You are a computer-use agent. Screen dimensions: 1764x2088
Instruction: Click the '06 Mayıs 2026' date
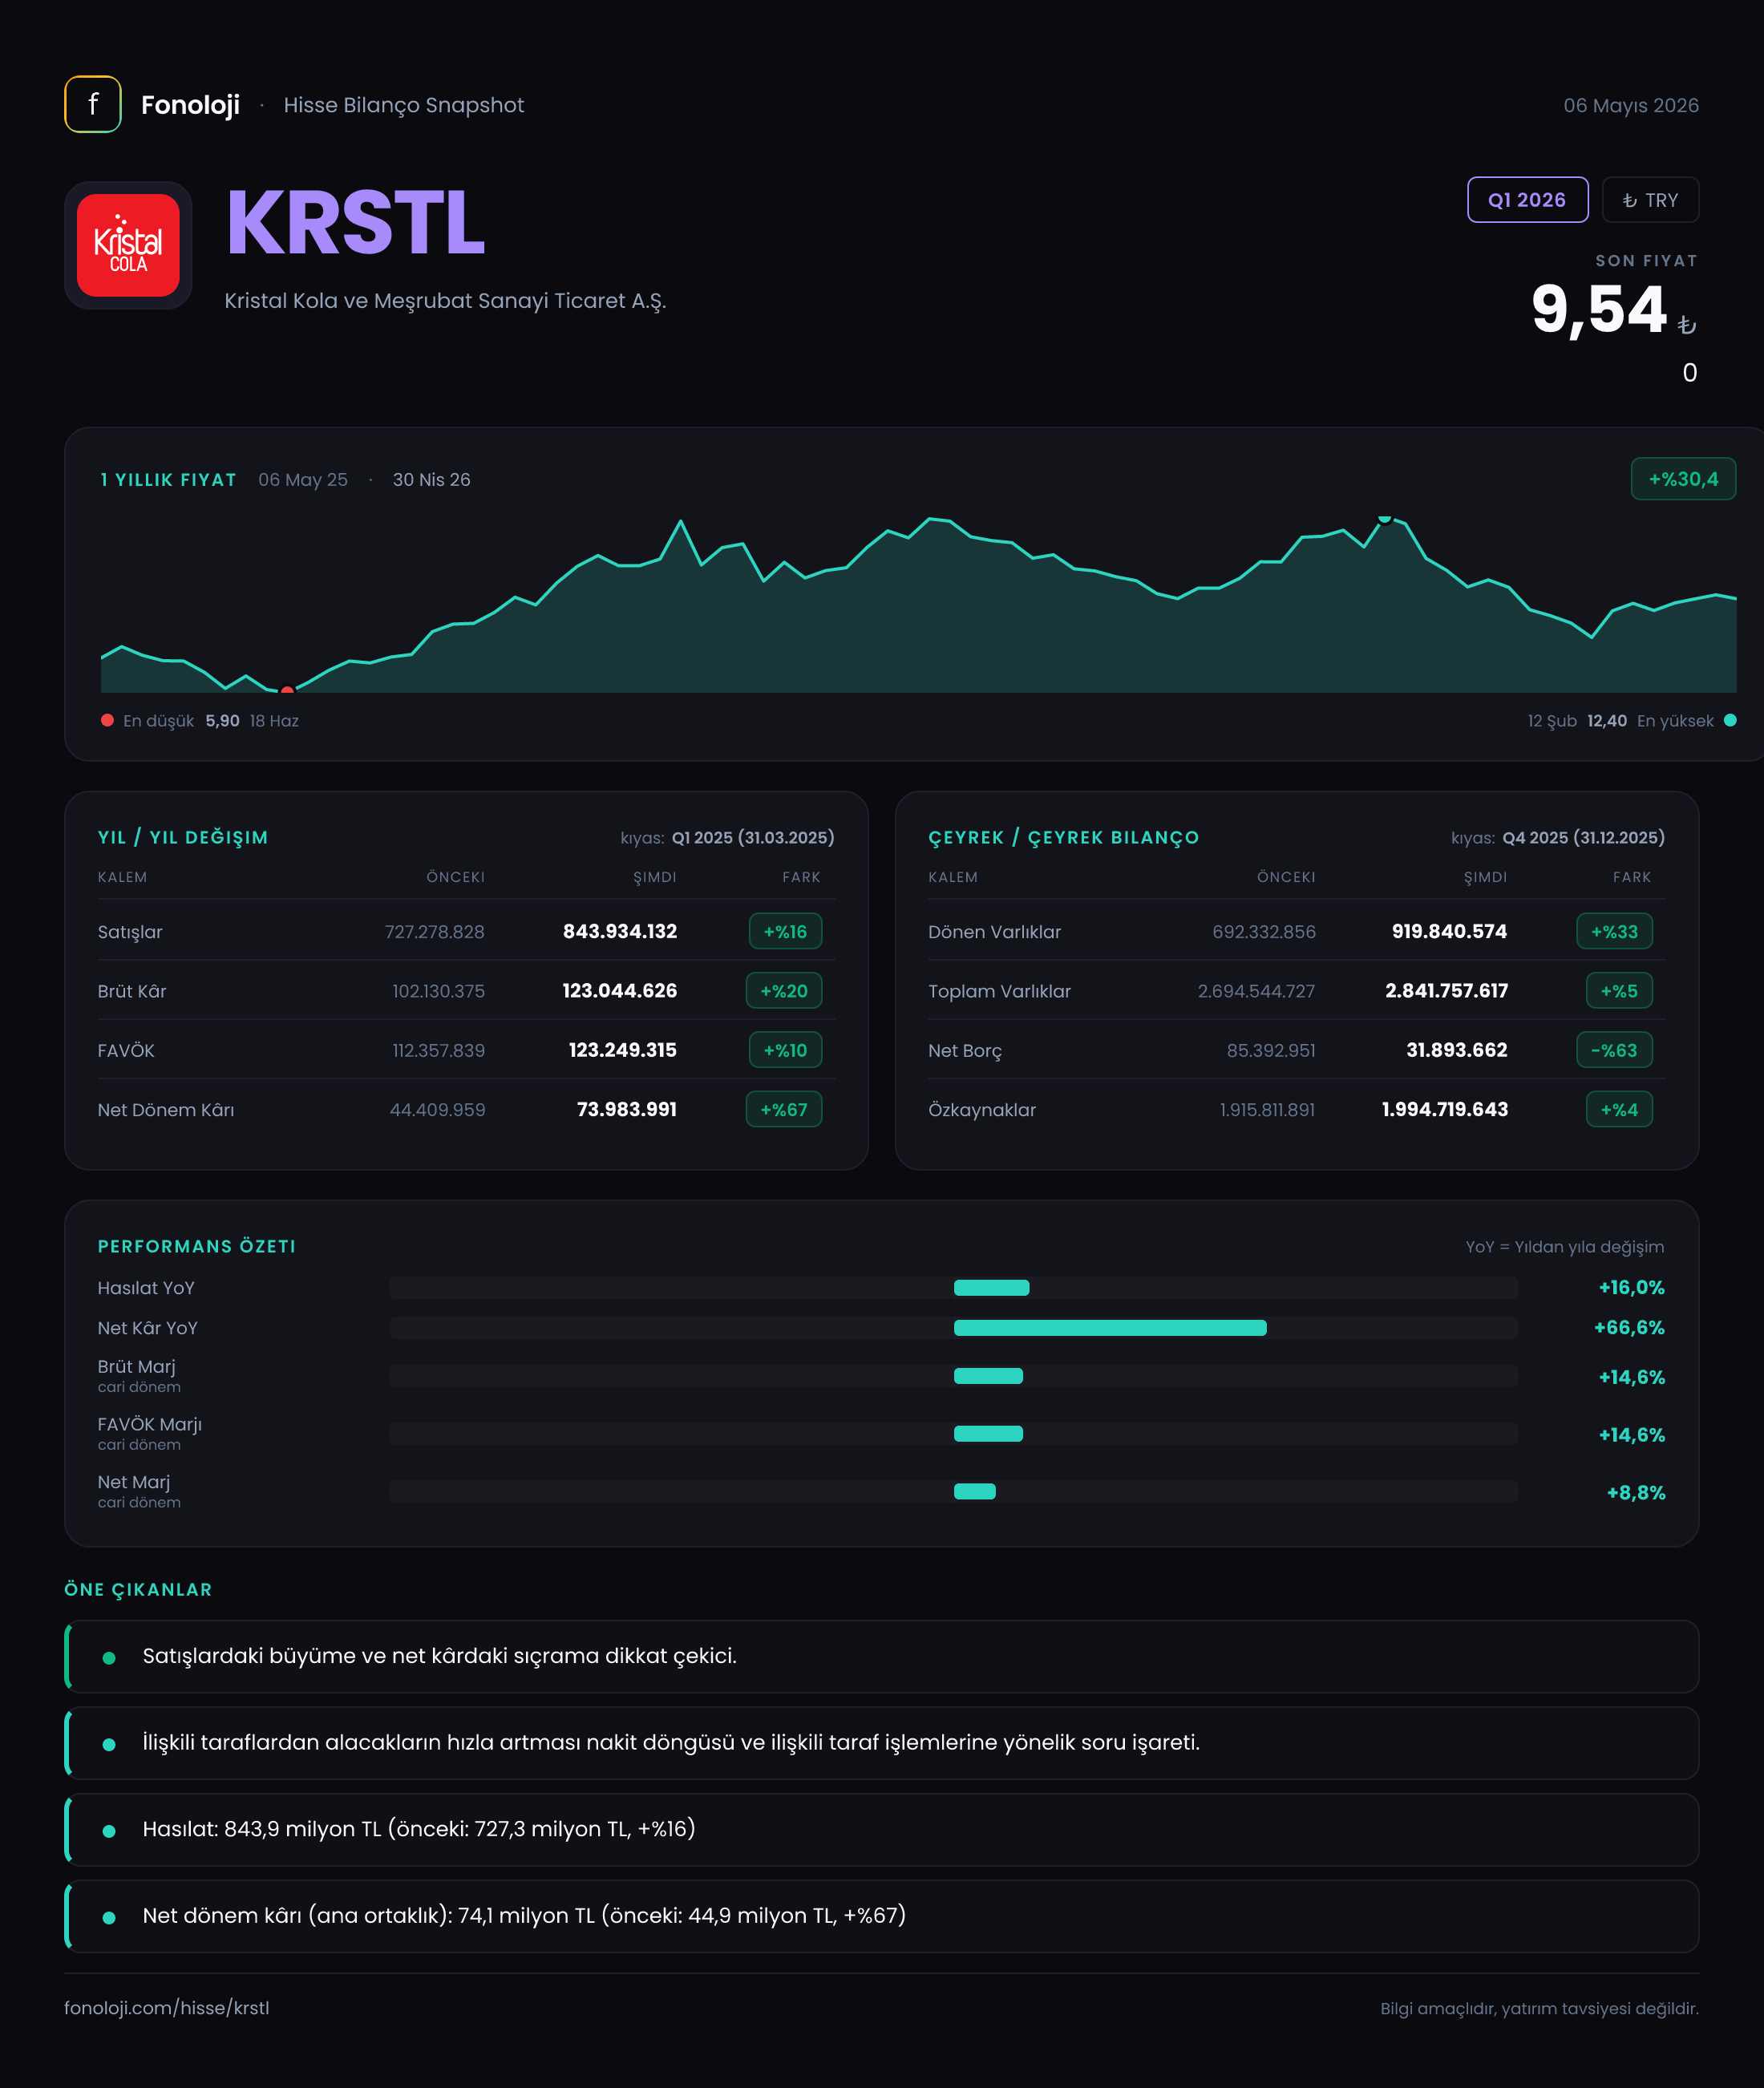click(x=1631, y=105)
